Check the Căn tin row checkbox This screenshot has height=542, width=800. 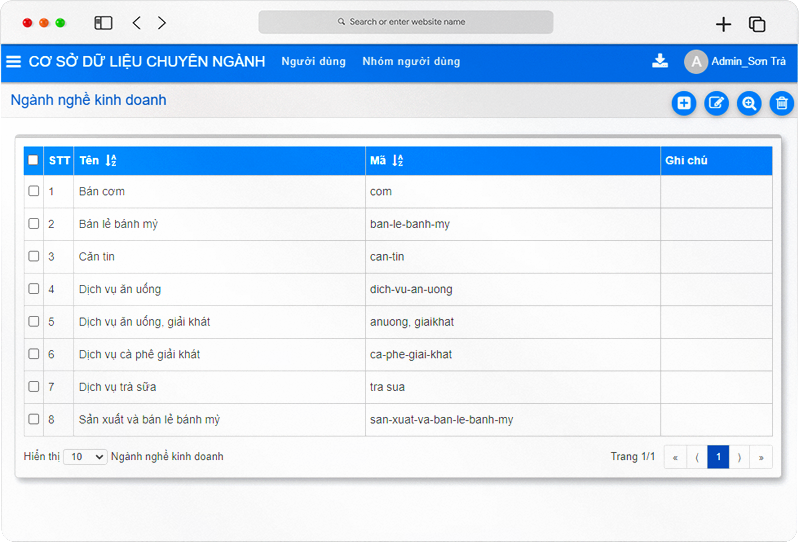click(x=34, y=256)
